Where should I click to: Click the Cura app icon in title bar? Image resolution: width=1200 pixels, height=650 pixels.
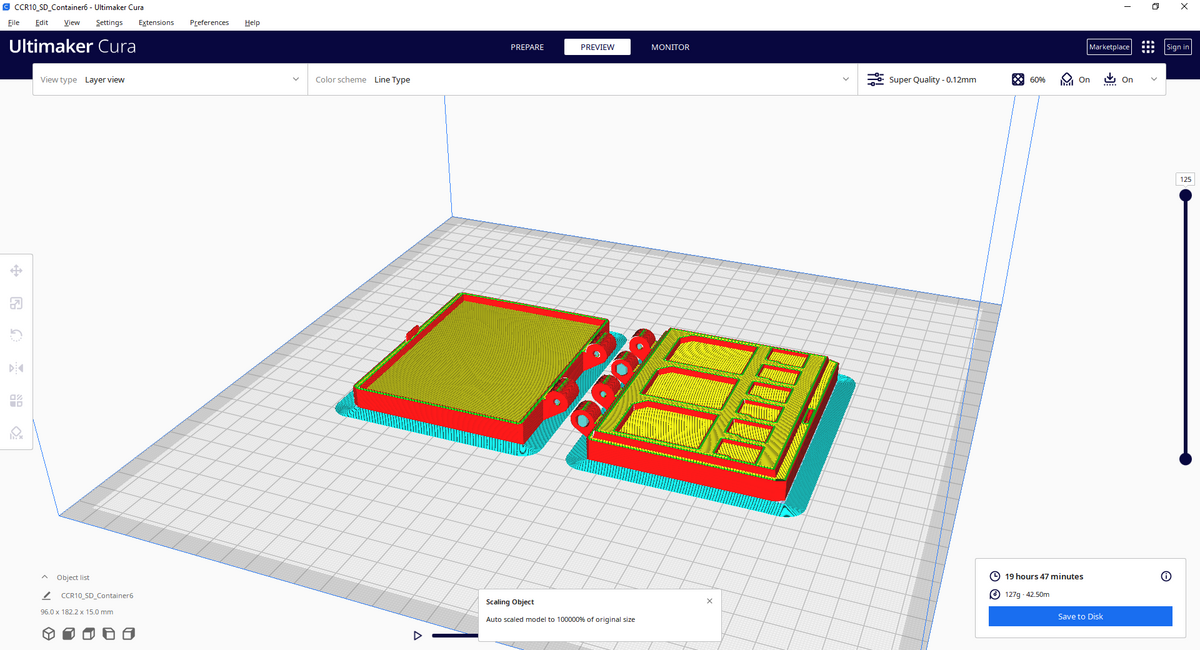coord(8,7)
